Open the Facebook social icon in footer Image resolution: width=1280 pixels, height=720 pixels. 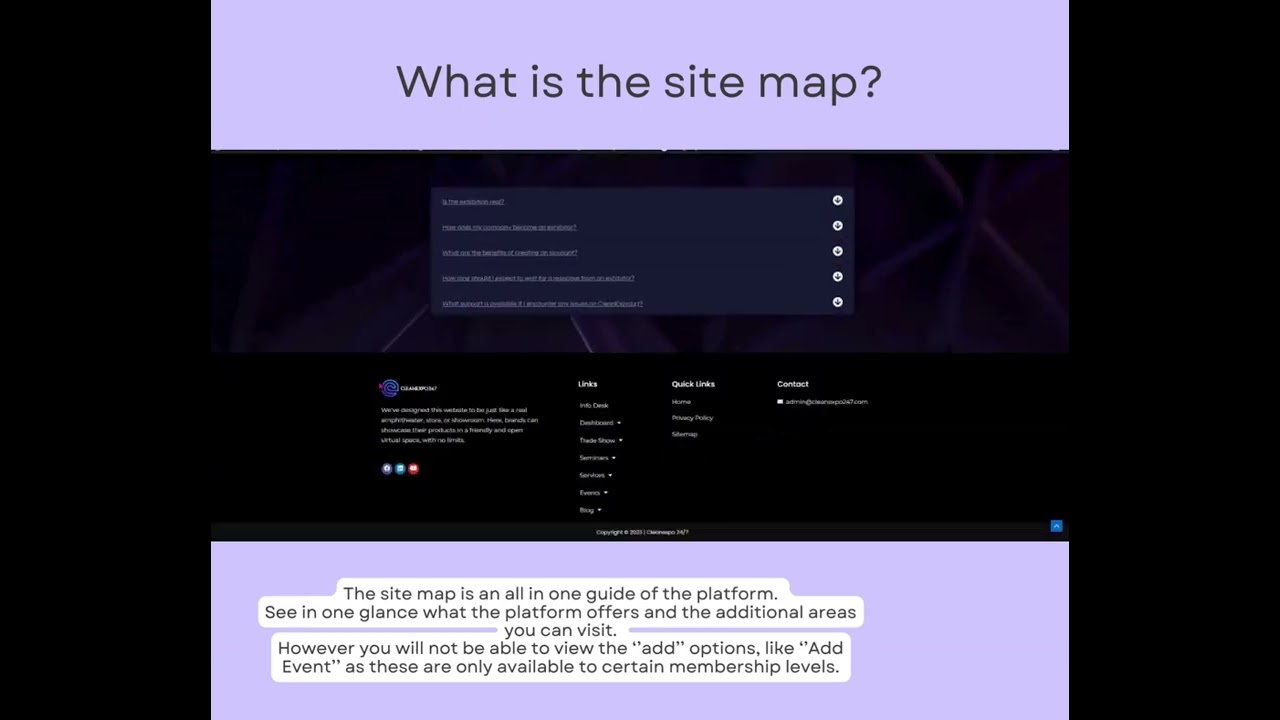click(387, 468)
